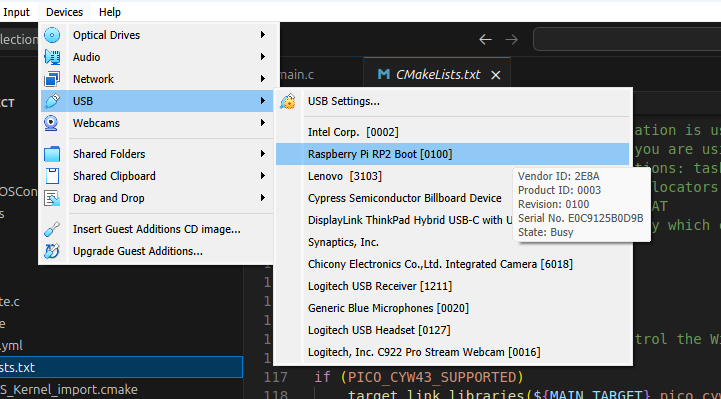
Task: Open USB Settings
Action: click(452, 101)
